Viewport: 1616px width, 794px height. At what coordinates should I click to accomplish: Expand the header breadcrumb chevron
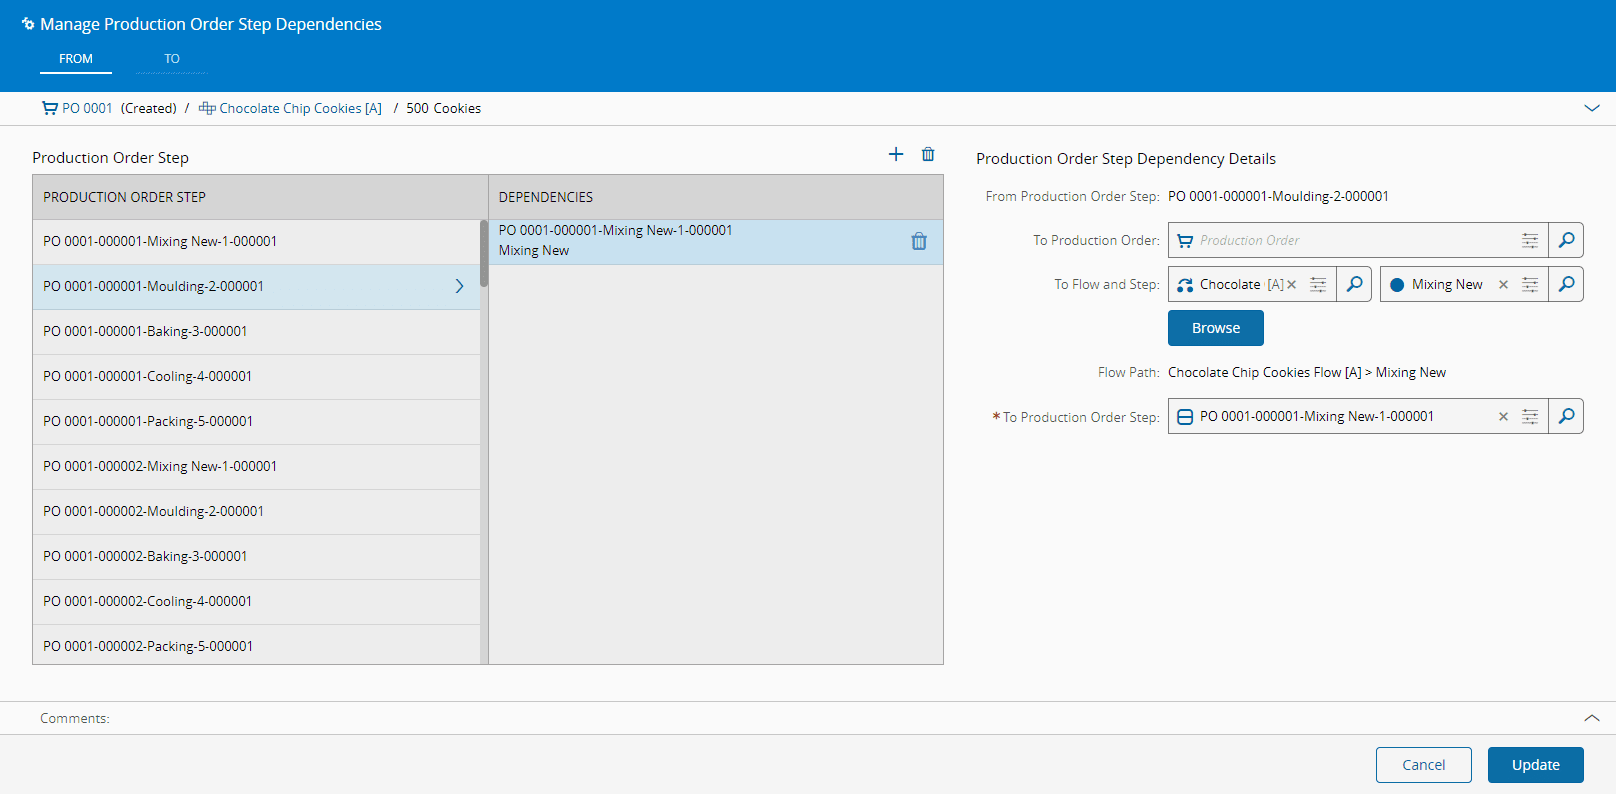[x=1592, y=108]
